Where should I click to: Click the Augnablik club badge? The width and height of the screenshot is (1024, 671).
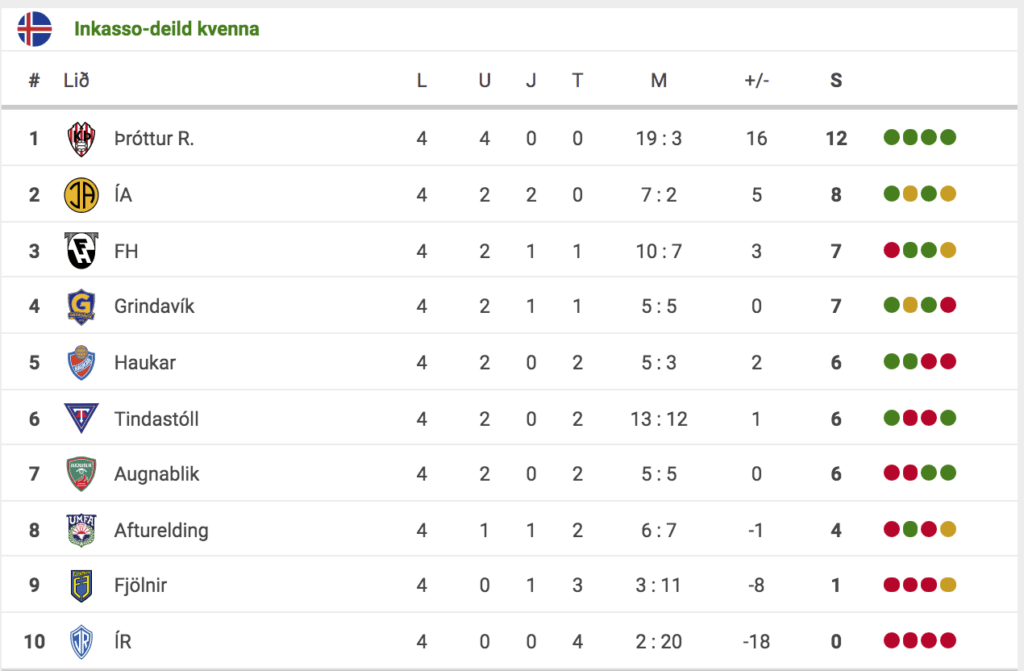(82, 474)
